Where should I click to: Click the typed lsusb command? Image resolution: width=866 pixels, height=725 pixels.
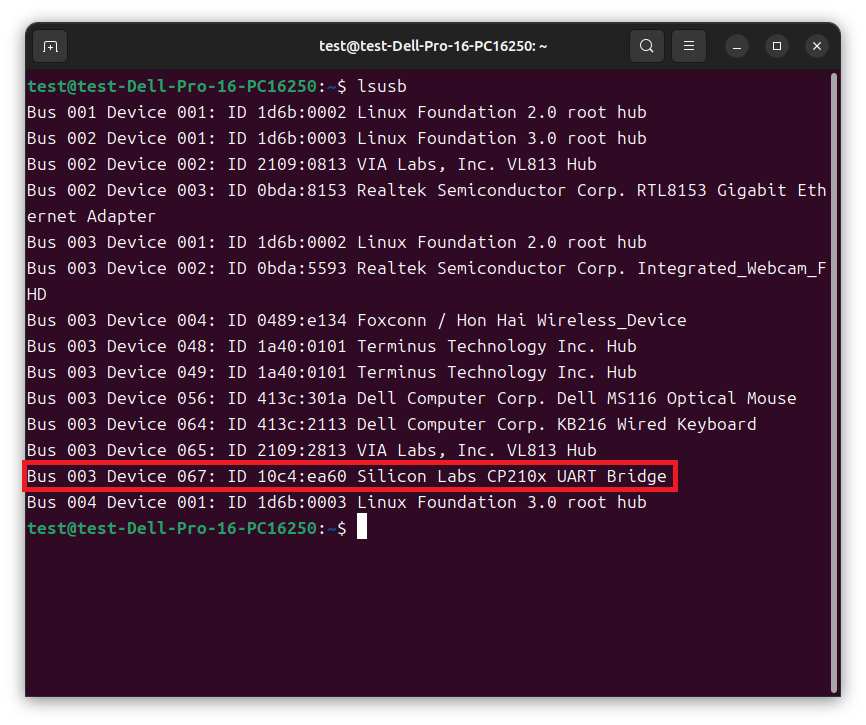click(x=382, y=87)
